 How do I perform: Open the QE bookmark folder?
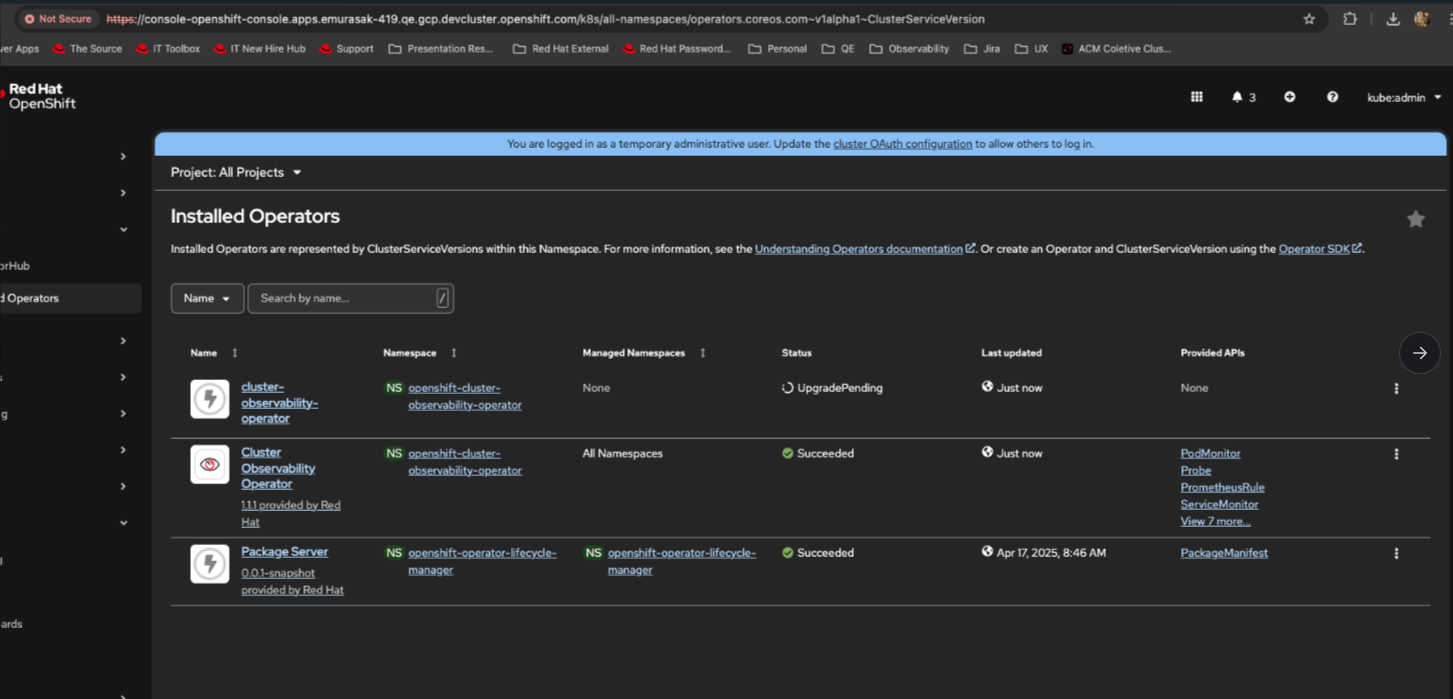click(x=838, y=48)
